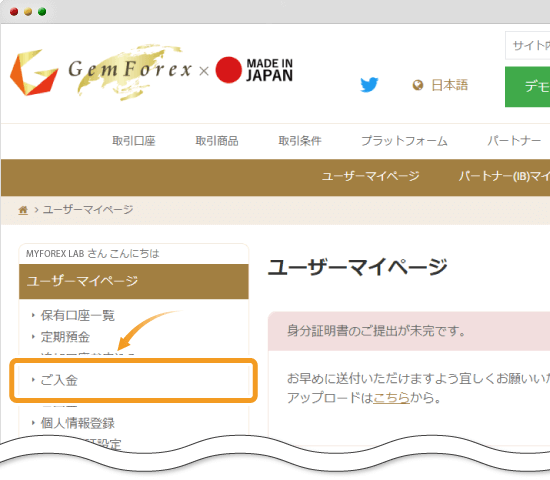The width and height of the screenshot is (550, 480).
Task: Select パートナー(IB)マイページ tab in gold bar
Action: [x=504, y=176]
